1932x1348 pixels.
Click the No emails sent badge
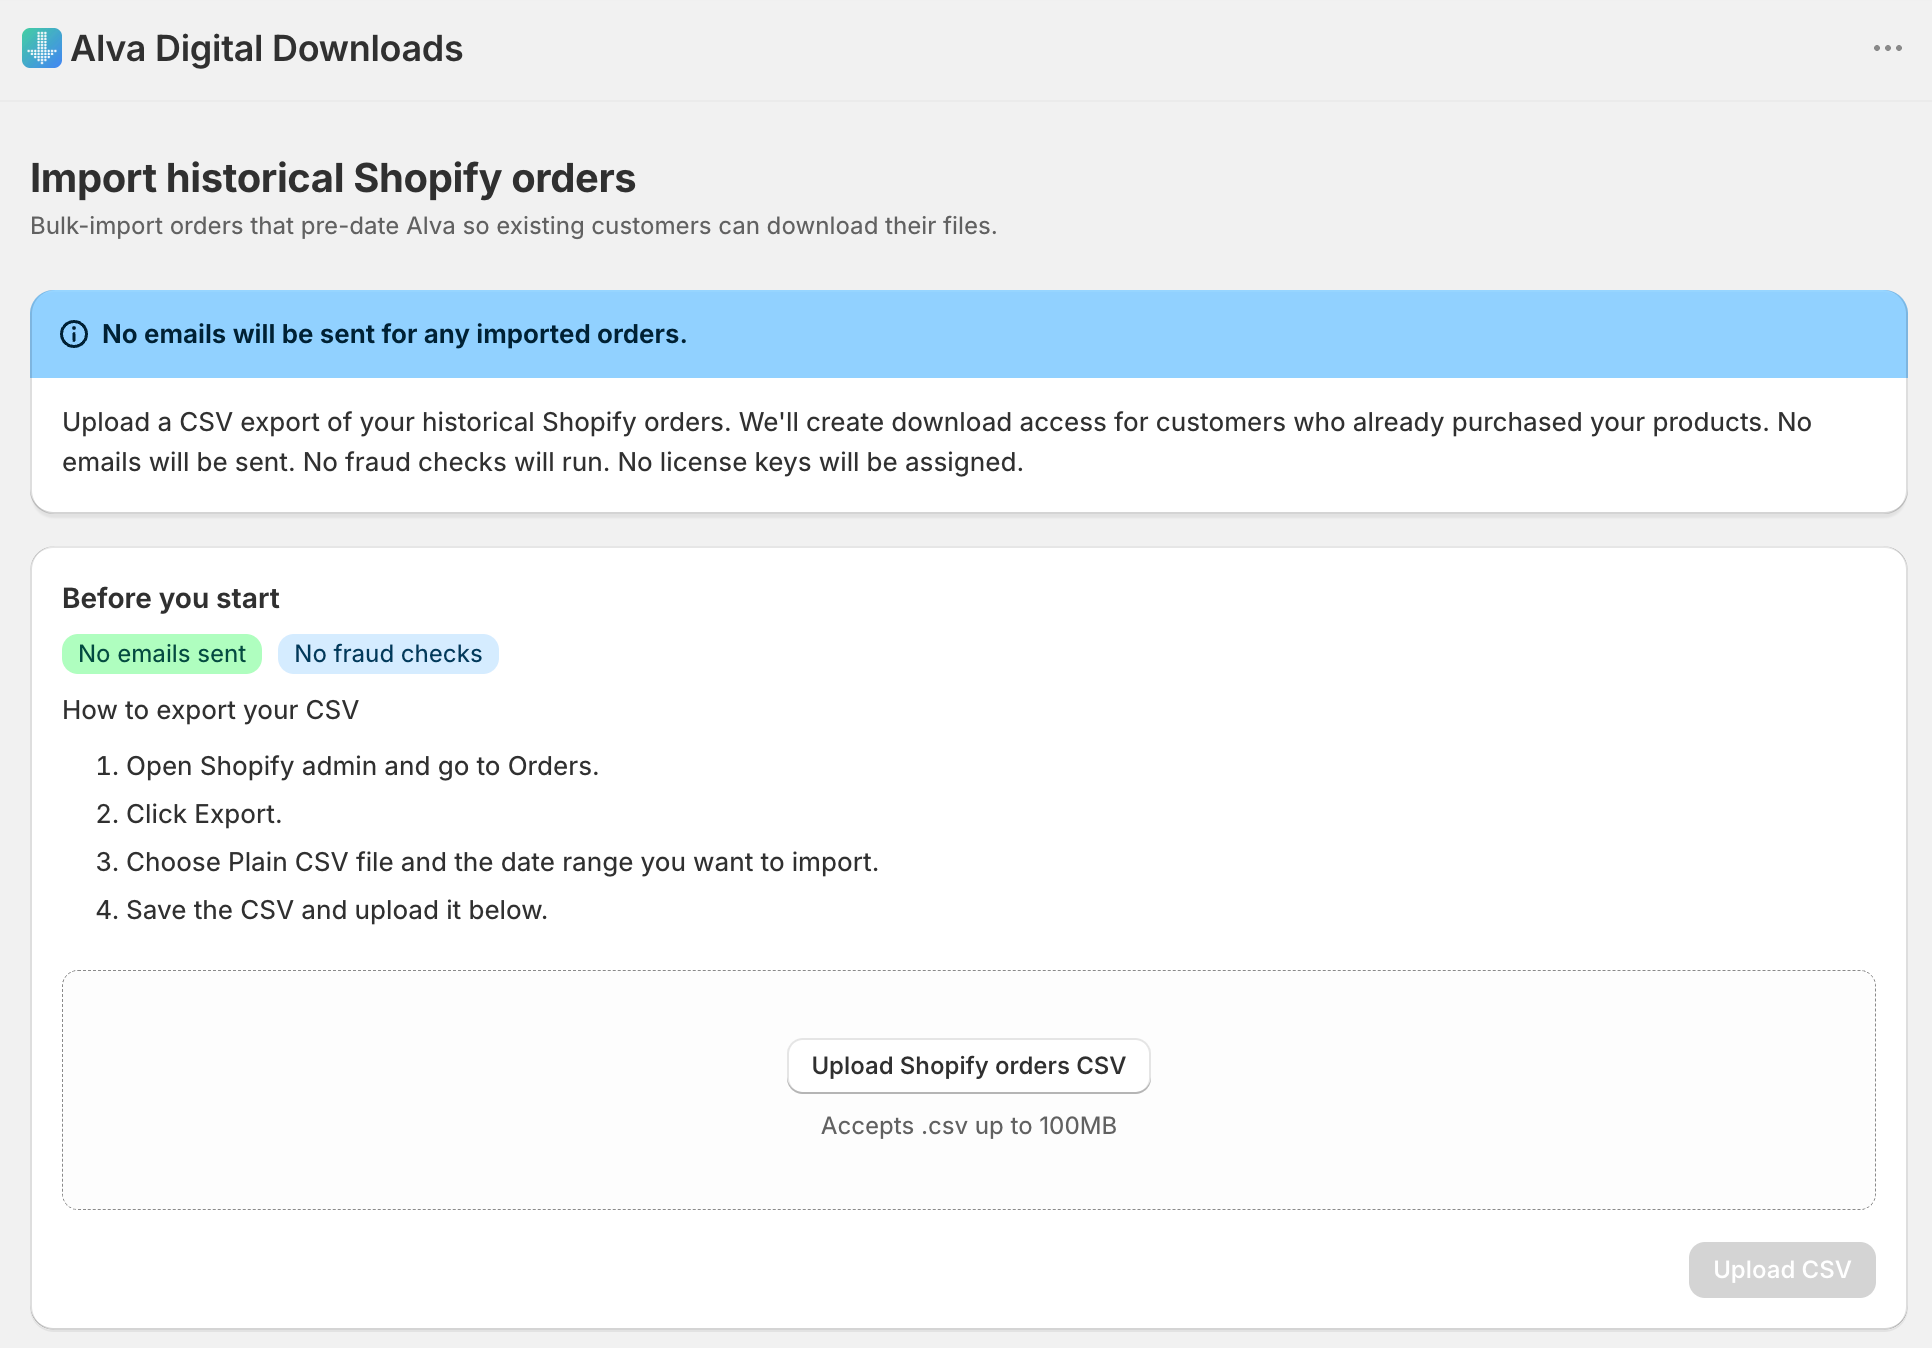pyautogui.click(x=162, y=654)
